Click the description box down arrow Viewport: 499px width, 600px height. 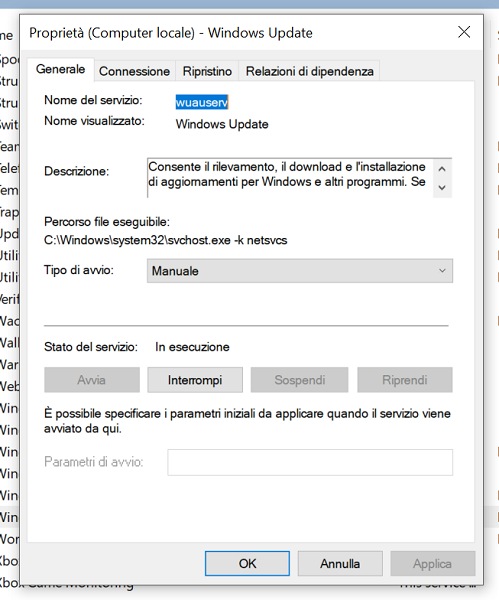coord(442,188)
